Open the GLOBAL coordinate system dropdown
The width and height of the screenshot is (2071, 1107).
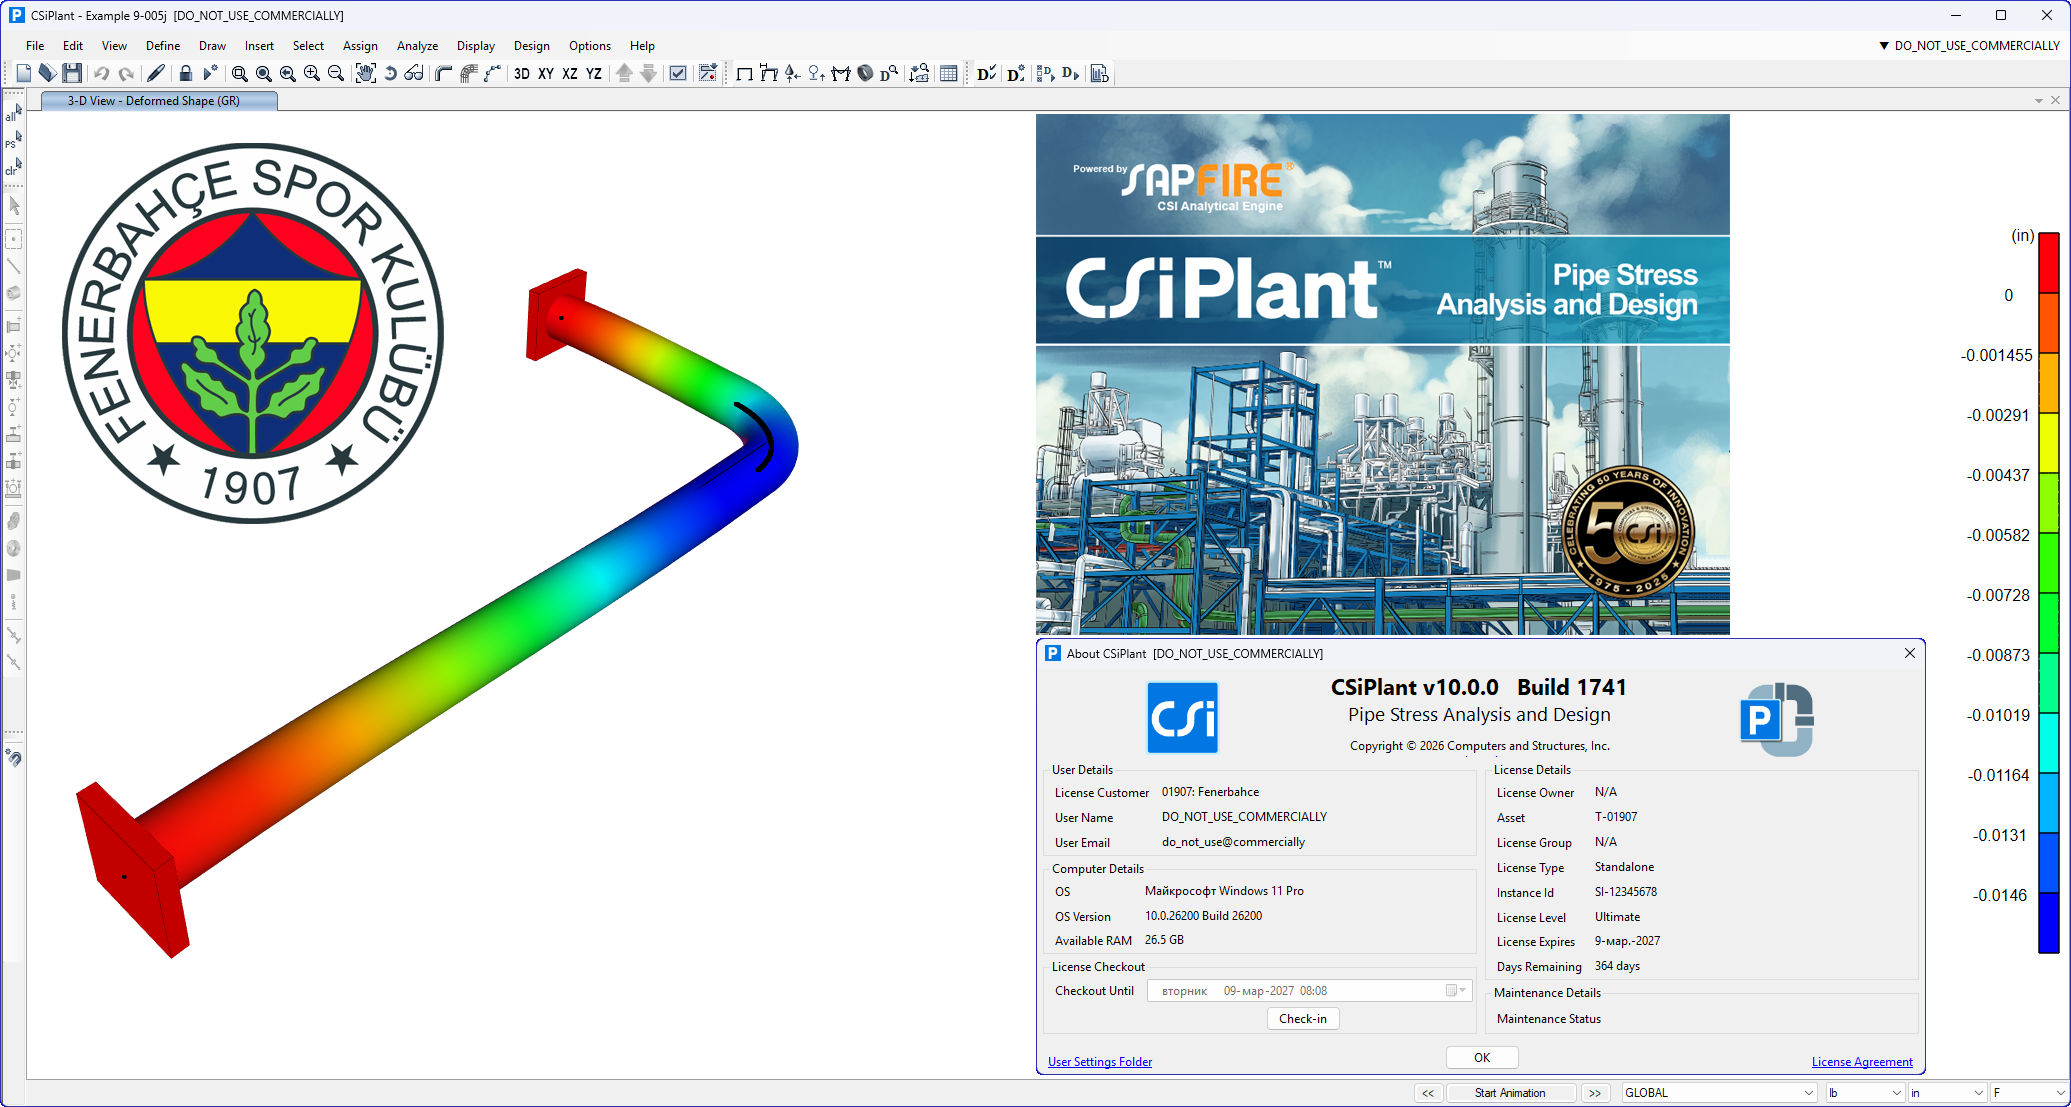coord(1719,1092)
